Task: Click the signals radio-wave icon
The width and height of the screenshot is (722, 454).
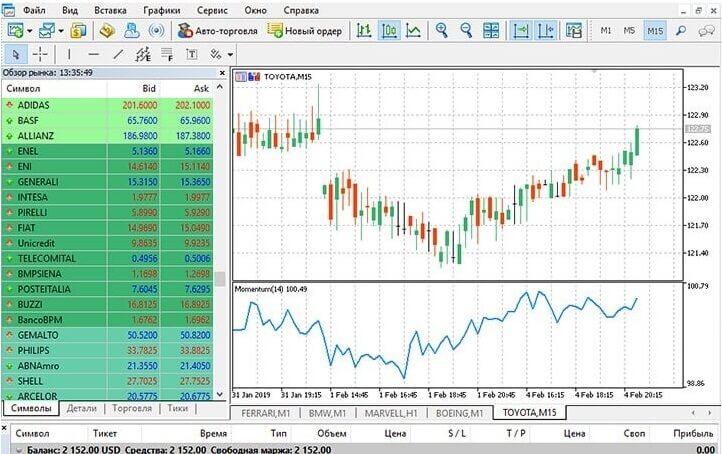Action: point(157,31)
